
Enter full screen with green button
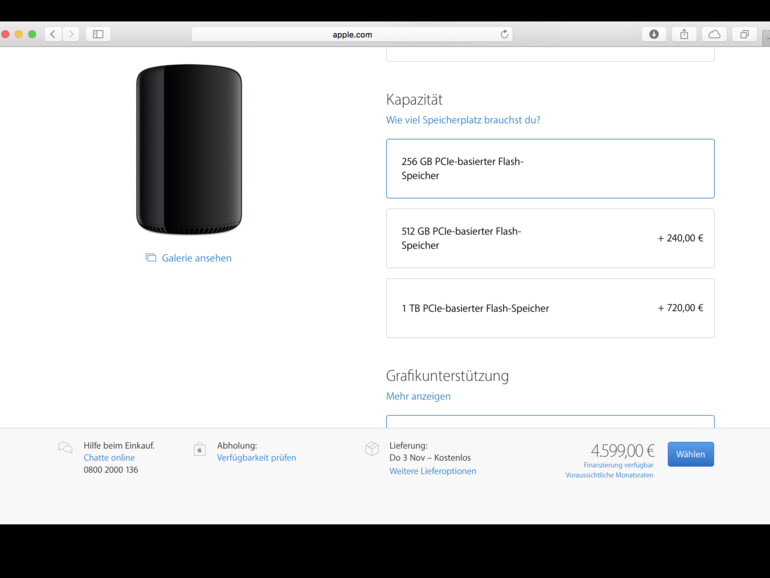[32, 34]
